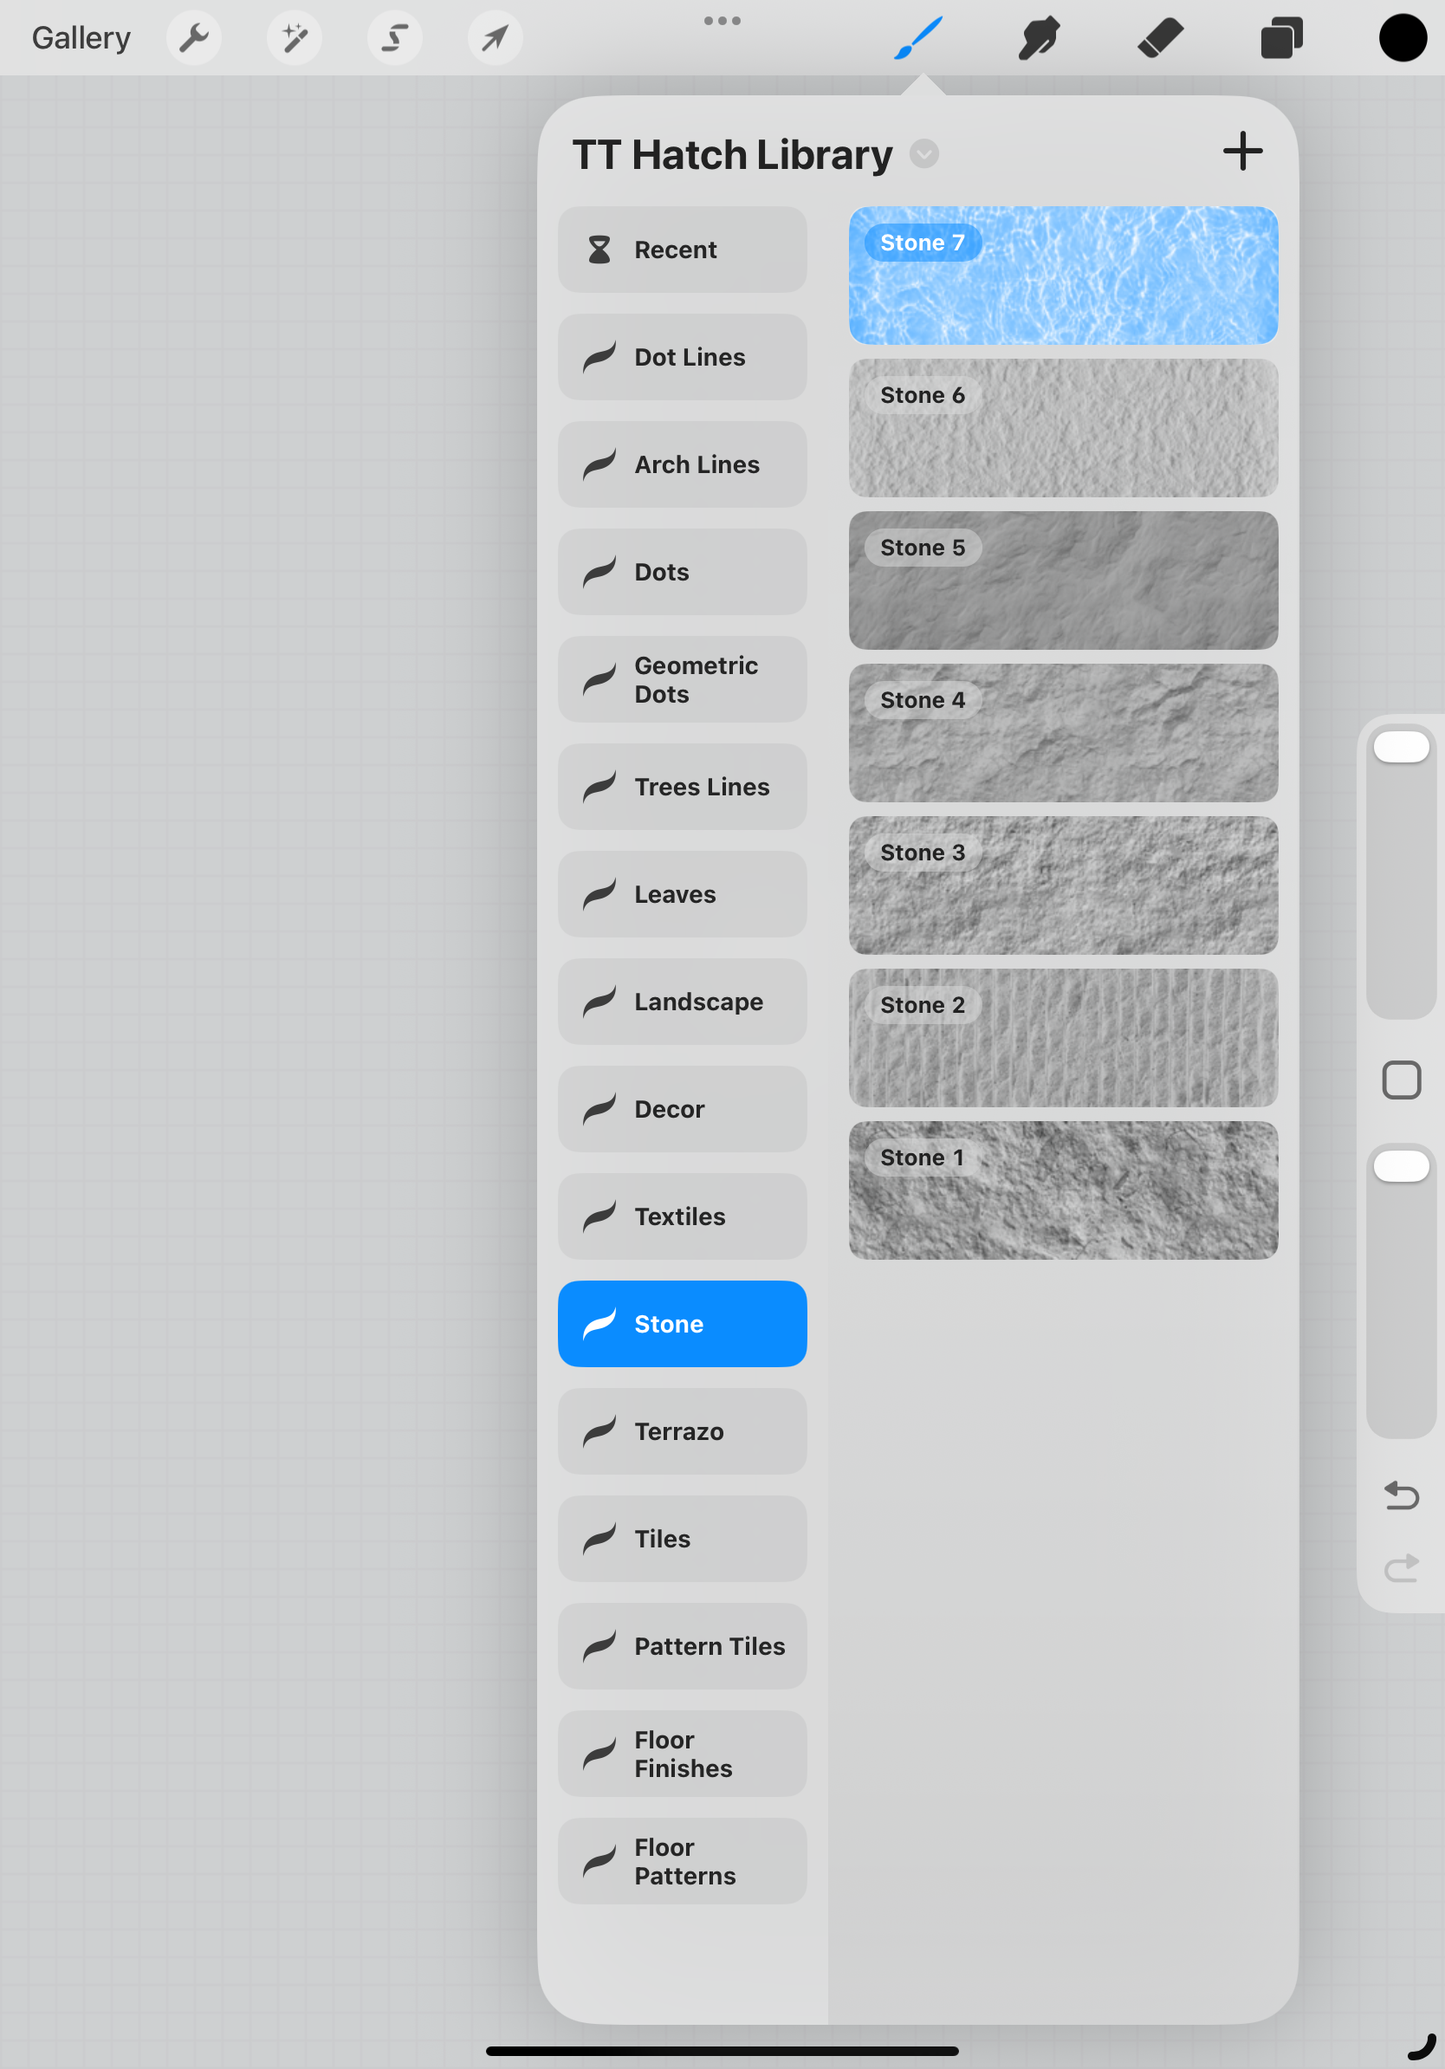Pick the Stone 5 brush
Image resolution: width=1445 pixels, height=2069 pixels.
1063,581
